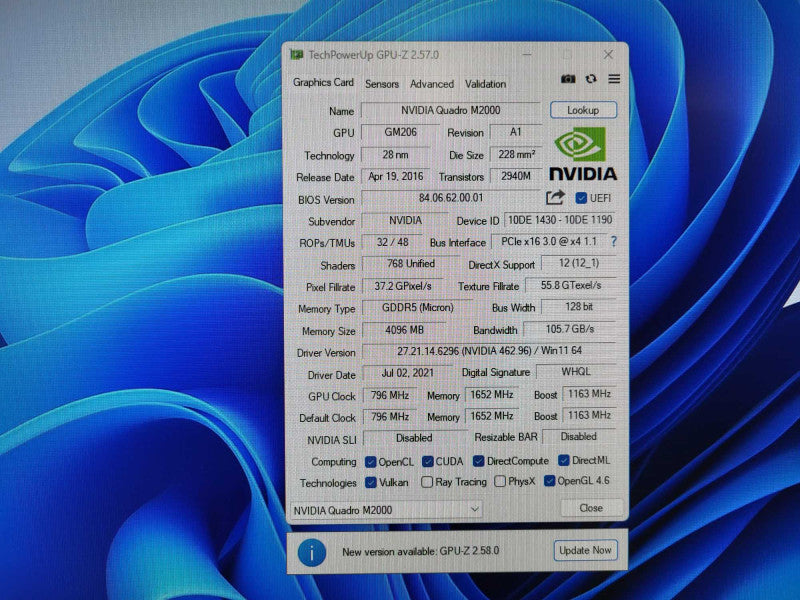This screenshot has height=600, width=800.
Task: Toggle the DirectML checkbox
Action: click(563, 460)
